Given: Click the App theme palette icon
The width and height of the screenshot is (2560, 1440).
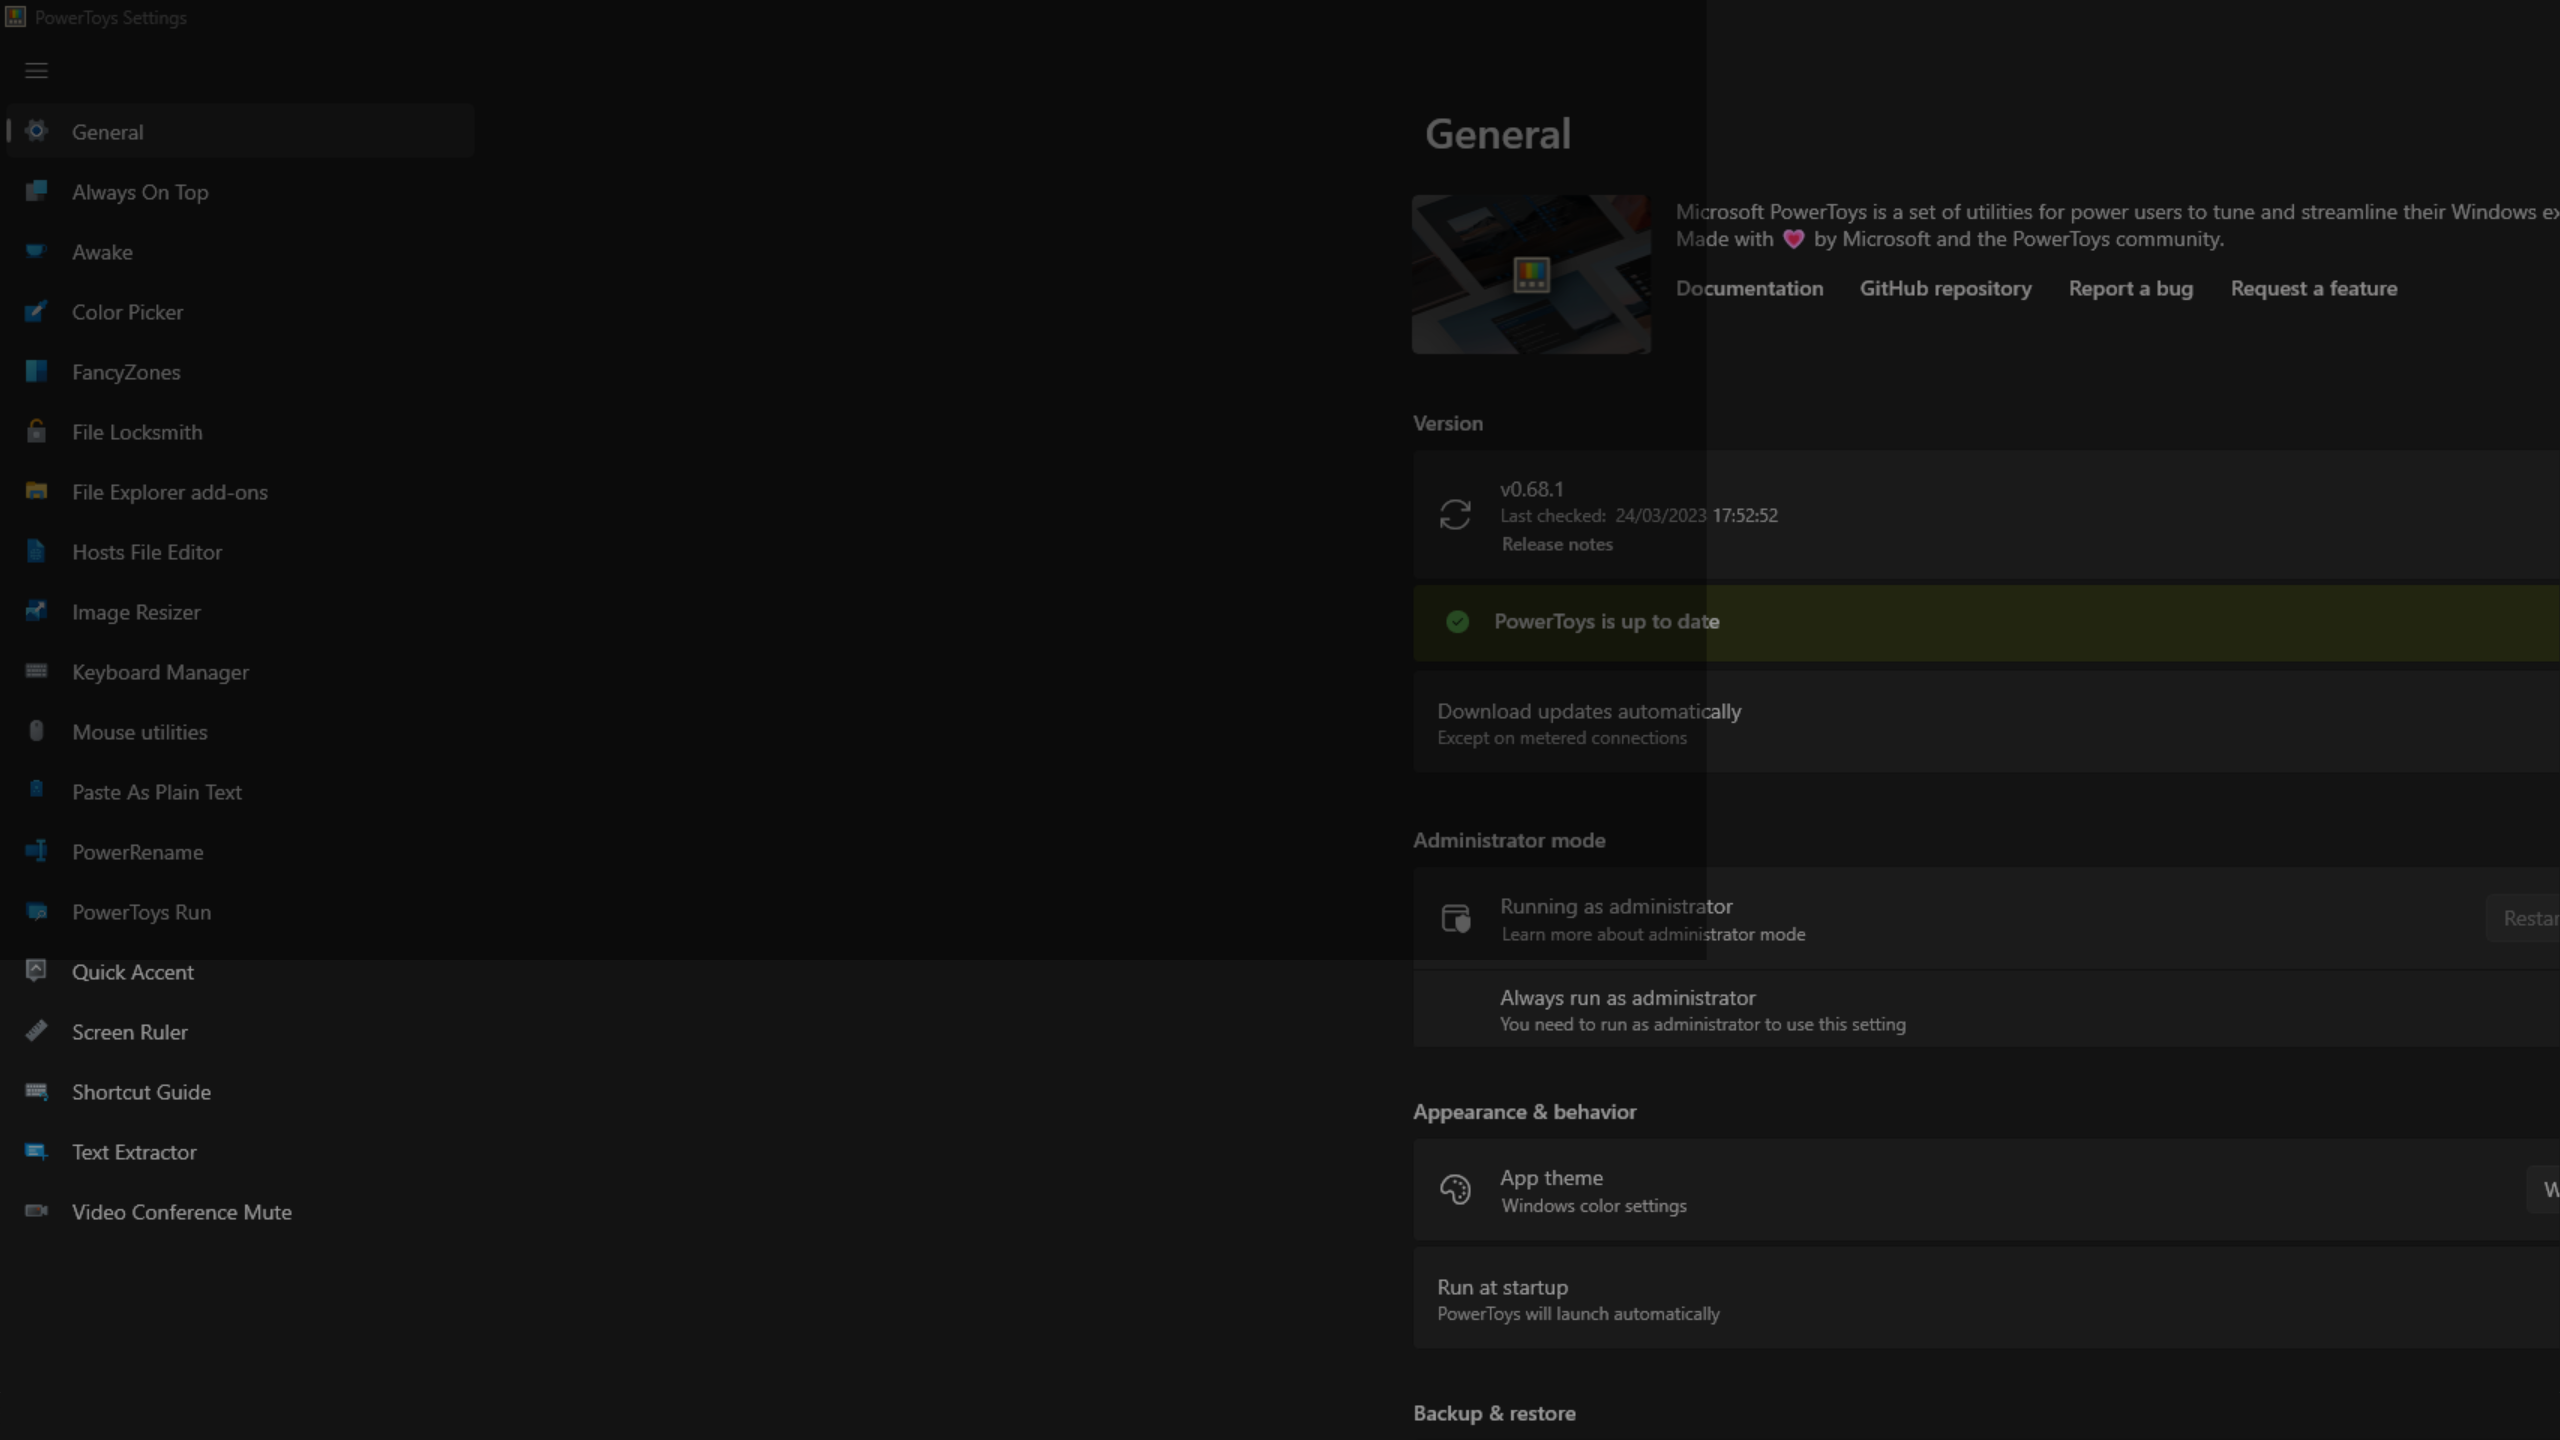Looking at the screenshot, I should [1455, 1189].
